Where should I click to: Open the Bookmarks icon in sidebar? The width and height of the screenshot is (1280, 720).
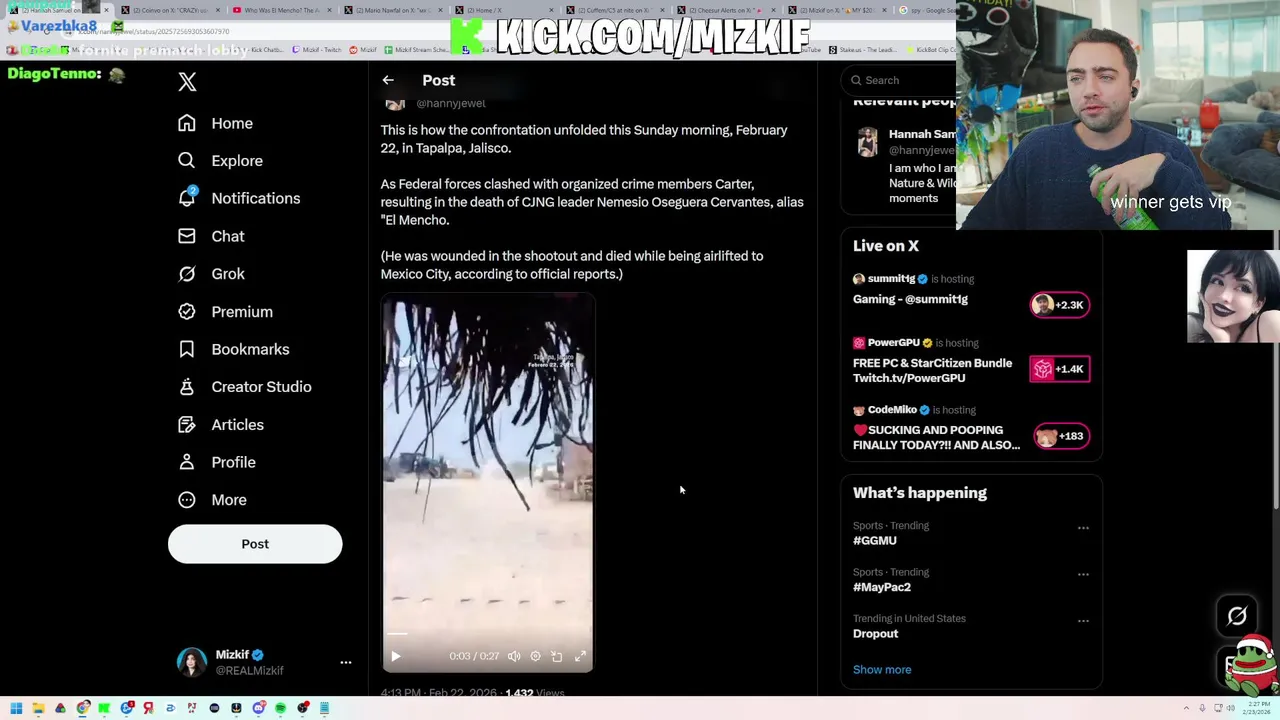[x=187, y=349]
